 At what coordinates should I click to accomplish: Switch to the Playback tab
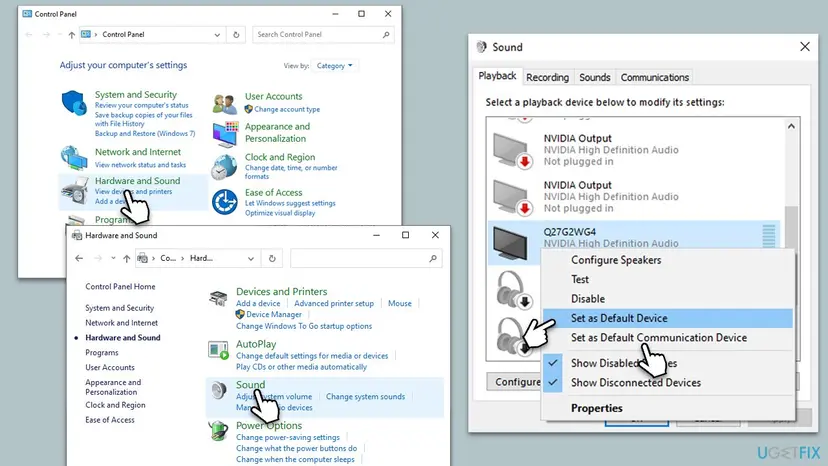pyautogui.click(x=497, y=76)
